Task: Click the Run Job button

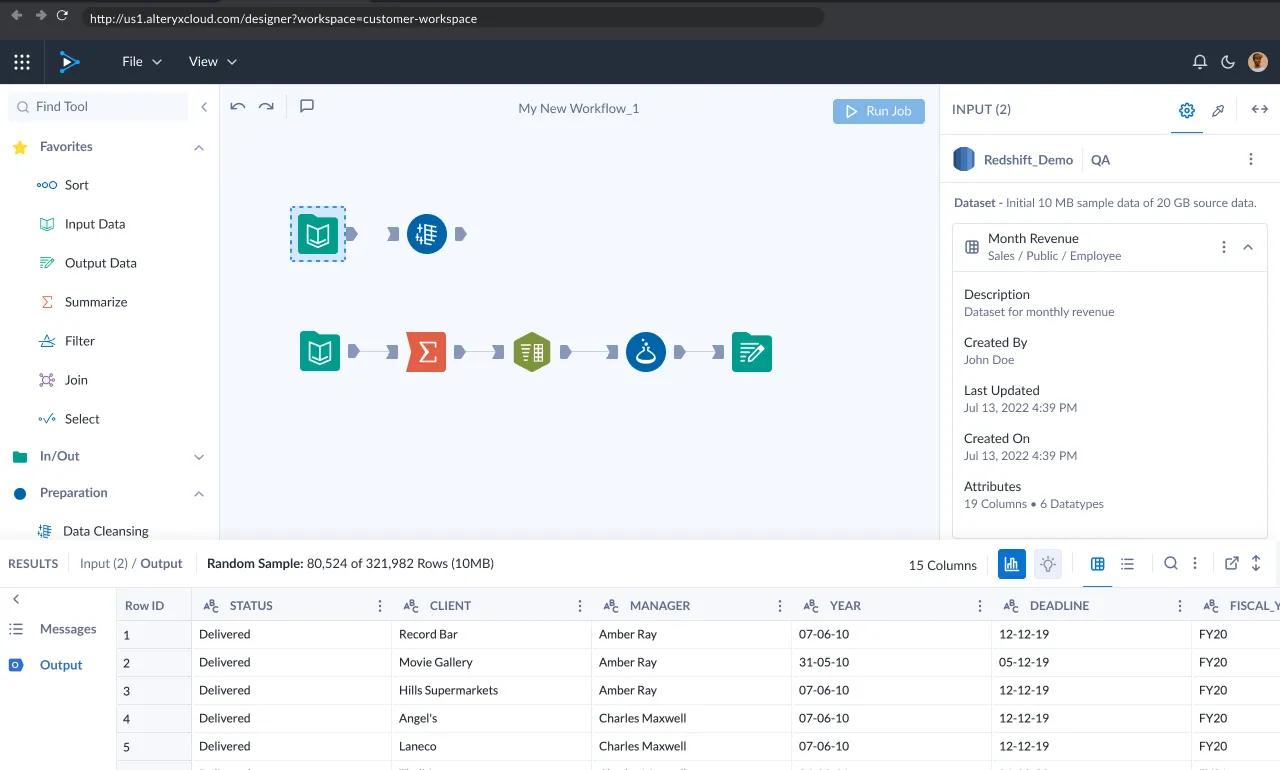Action: coord(879,111)
